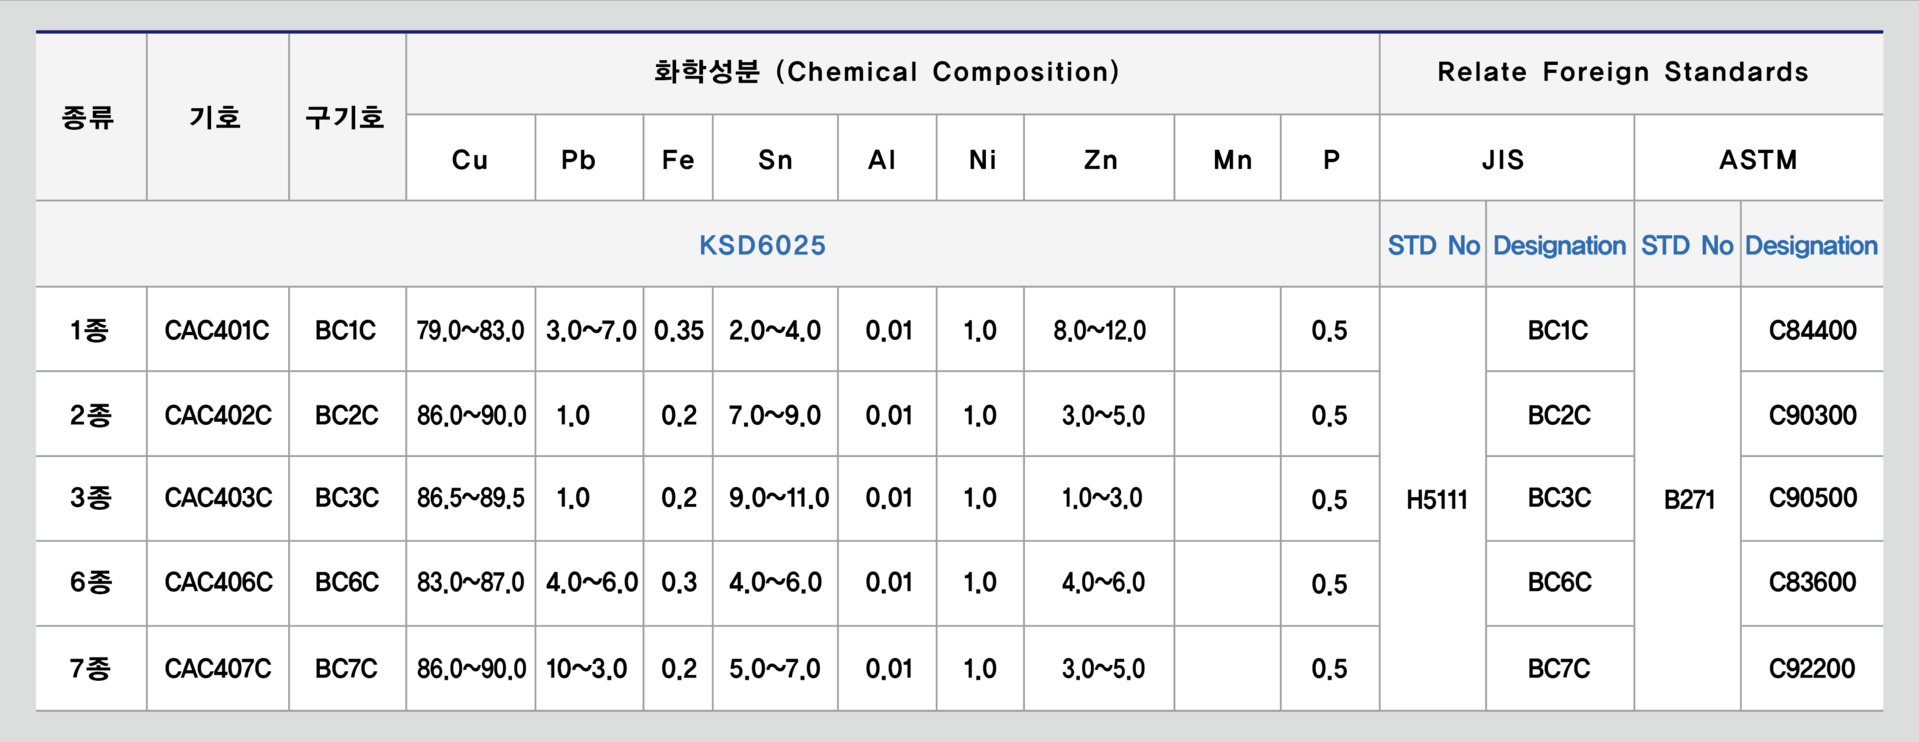This screenshot has width=1919, height=742.
Task: Click the Cu column header
Action: click(470, 160)
